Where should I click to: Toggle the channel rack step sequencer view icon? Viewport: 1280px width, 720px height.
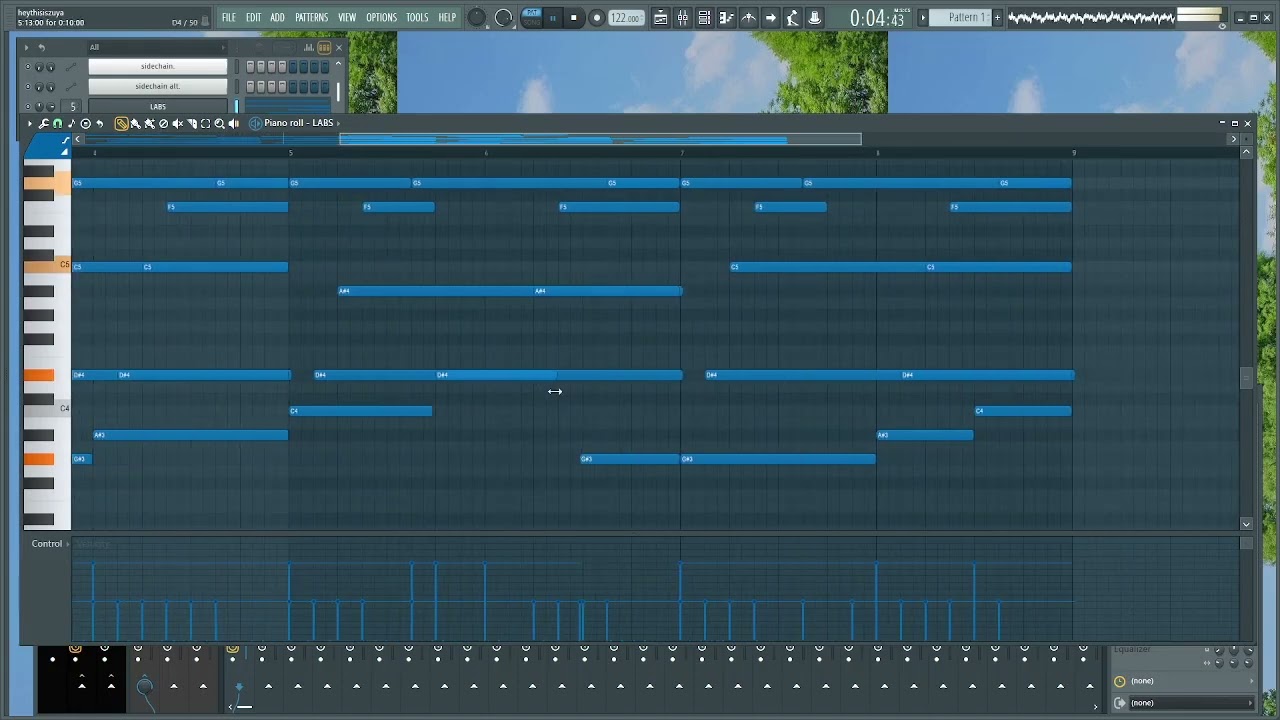tap(325, 47)
